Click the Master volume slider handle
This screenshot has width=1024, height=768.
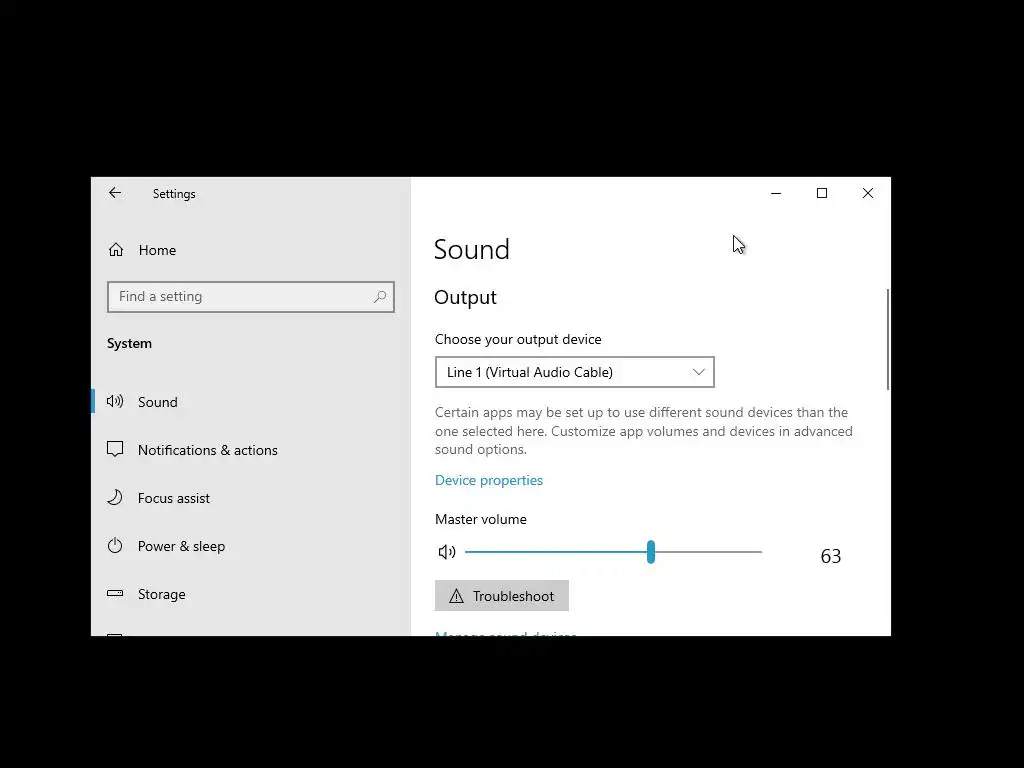(x=650, y=552)
